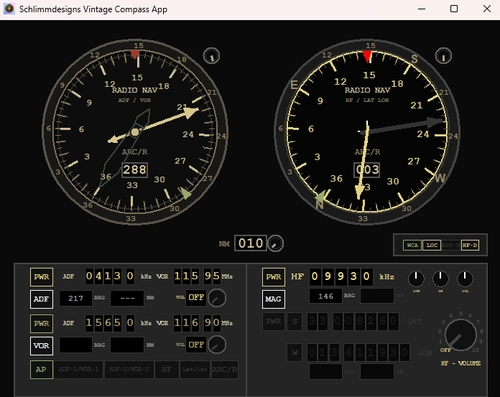Select the ADF-2/VOR-2 source tab
500x397 pixels.
(129, 369)
